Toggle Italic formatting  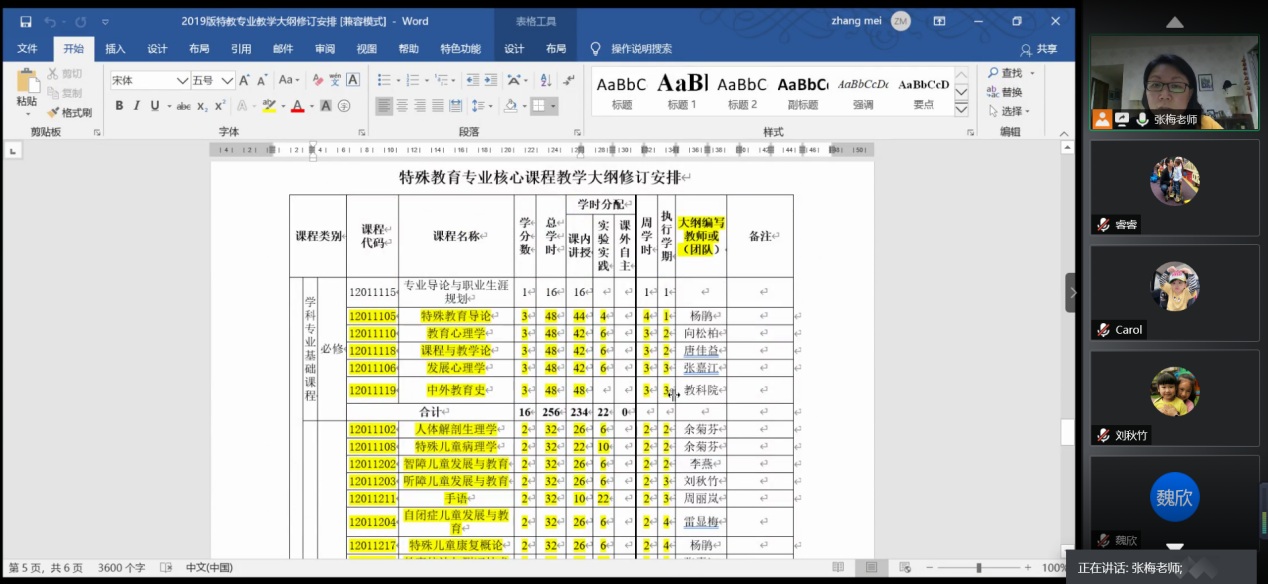tap(137, 106)
